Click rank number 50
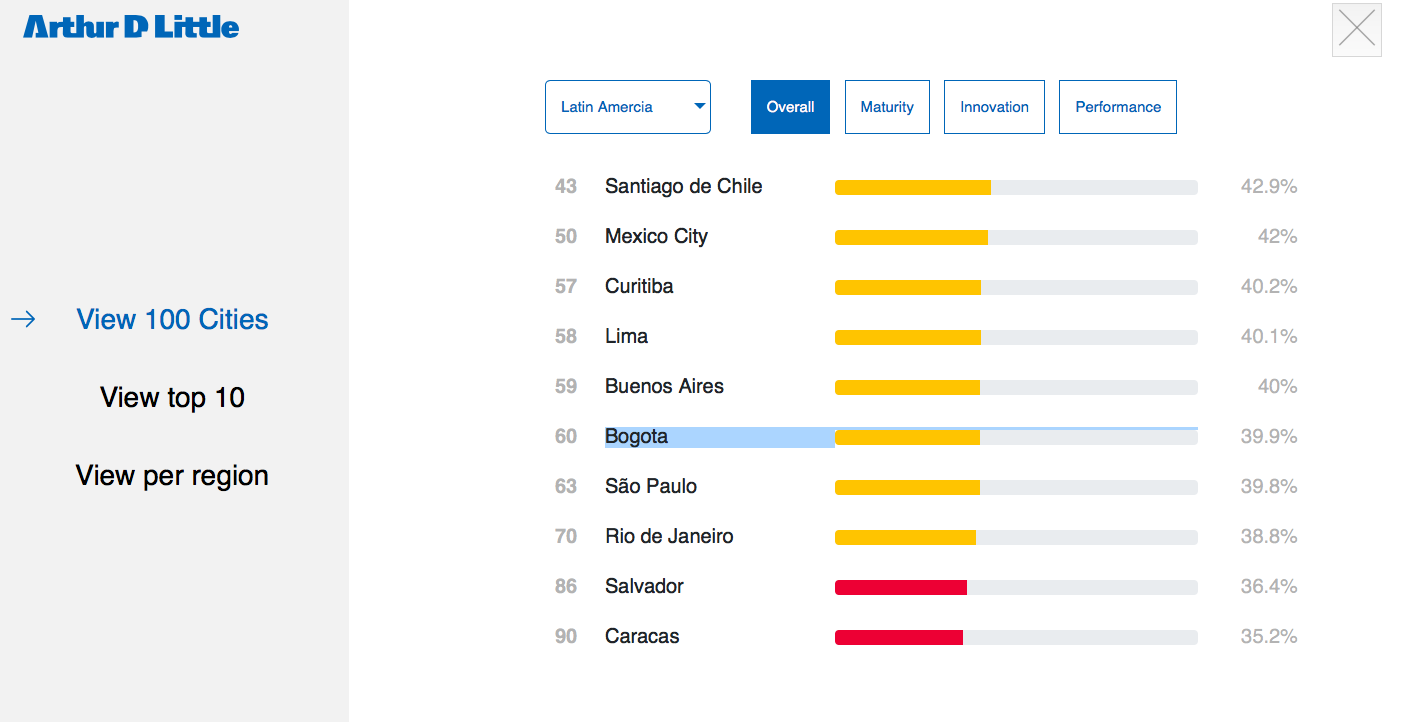The height and width of the screenshot is (722, 1401). point(566,236)
